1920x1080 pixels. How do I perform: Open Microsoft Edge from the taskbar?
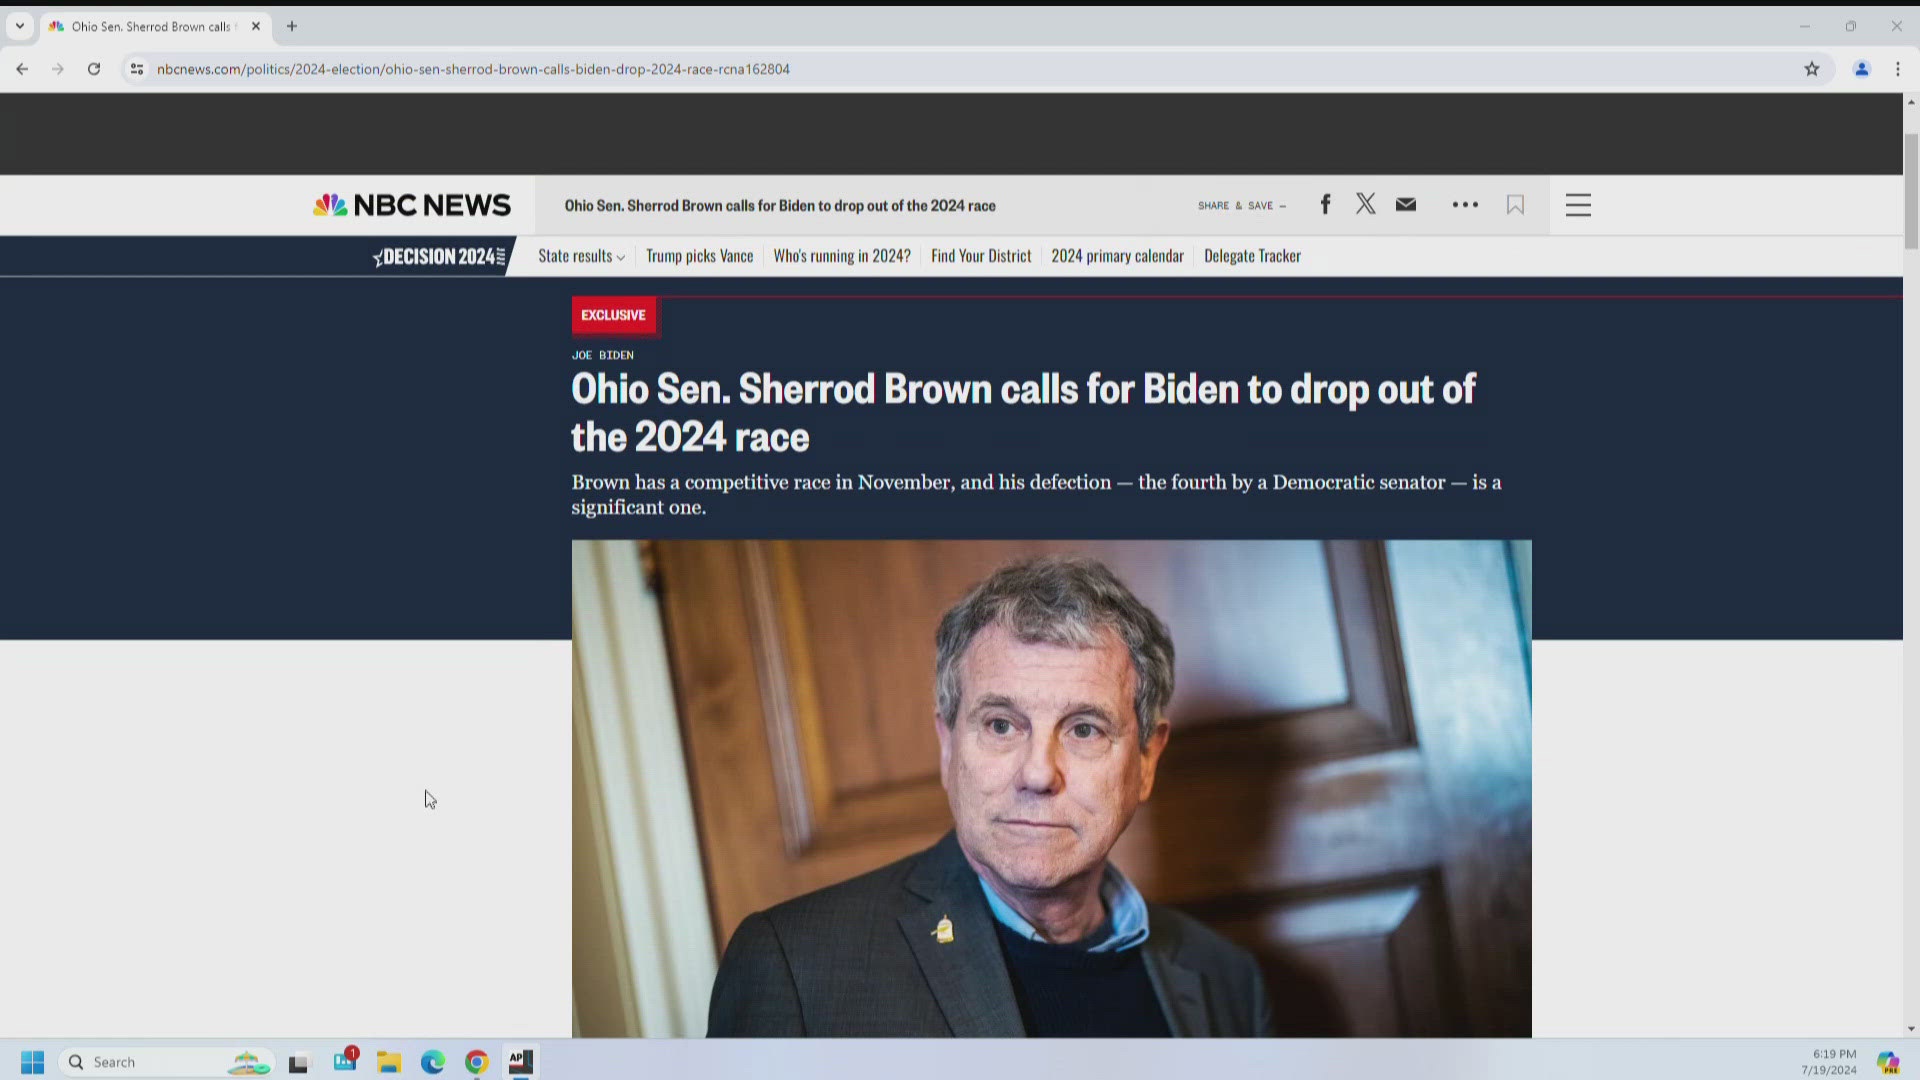pos(432,1062)
